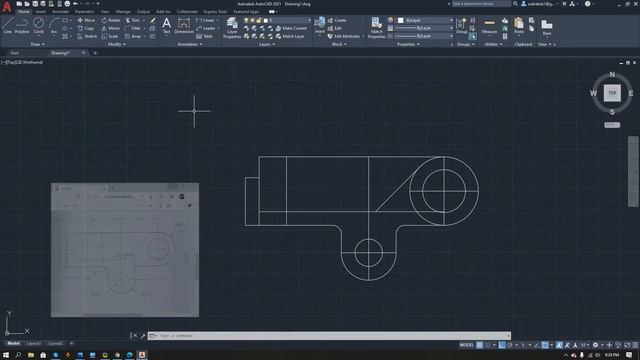
Task: Open Layer Properties manager
Action: point(232,28)
